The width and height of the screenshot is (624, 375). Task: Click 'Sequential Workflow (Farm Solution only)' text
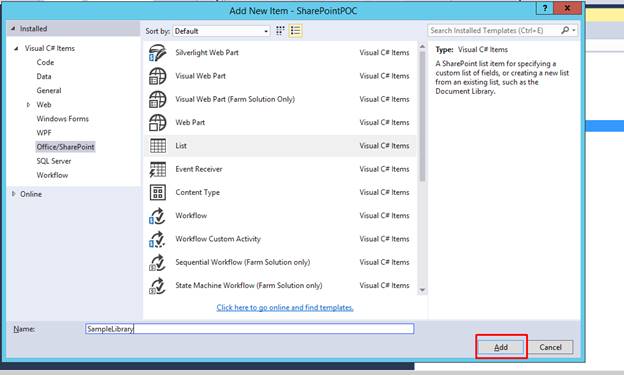243,262
